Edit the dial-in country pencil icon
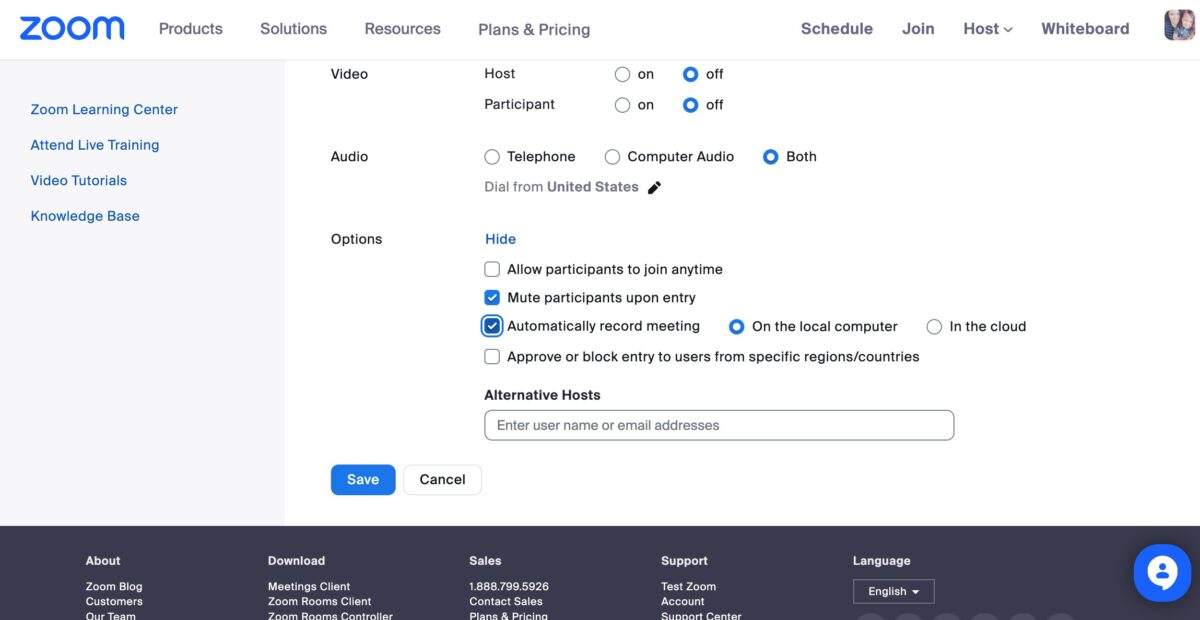Viewport: 1200px width, 620px height. click(x=654, y=187)
